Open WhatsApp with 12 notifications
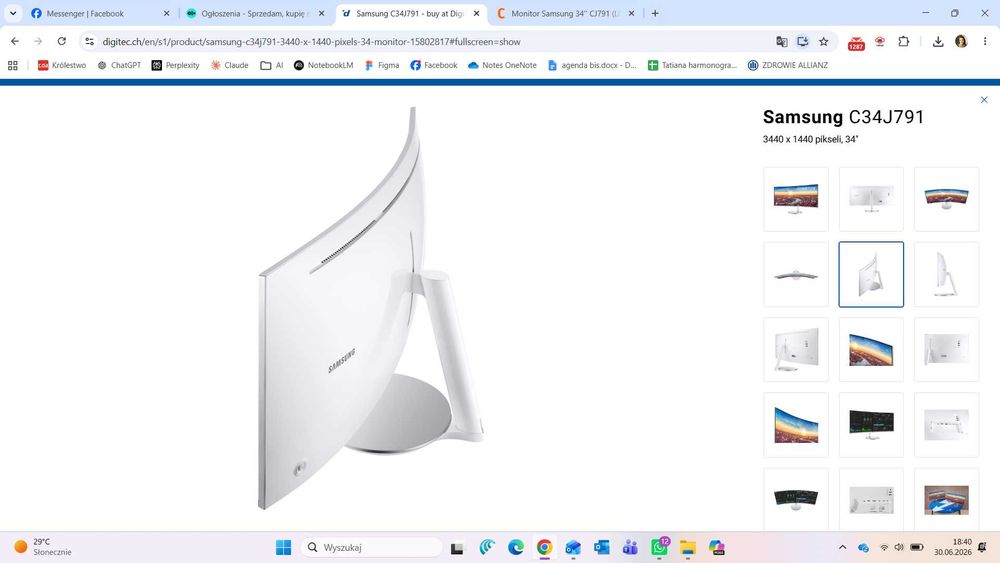The width and height of the screenshot is (1000, 563). coord(659,546)
